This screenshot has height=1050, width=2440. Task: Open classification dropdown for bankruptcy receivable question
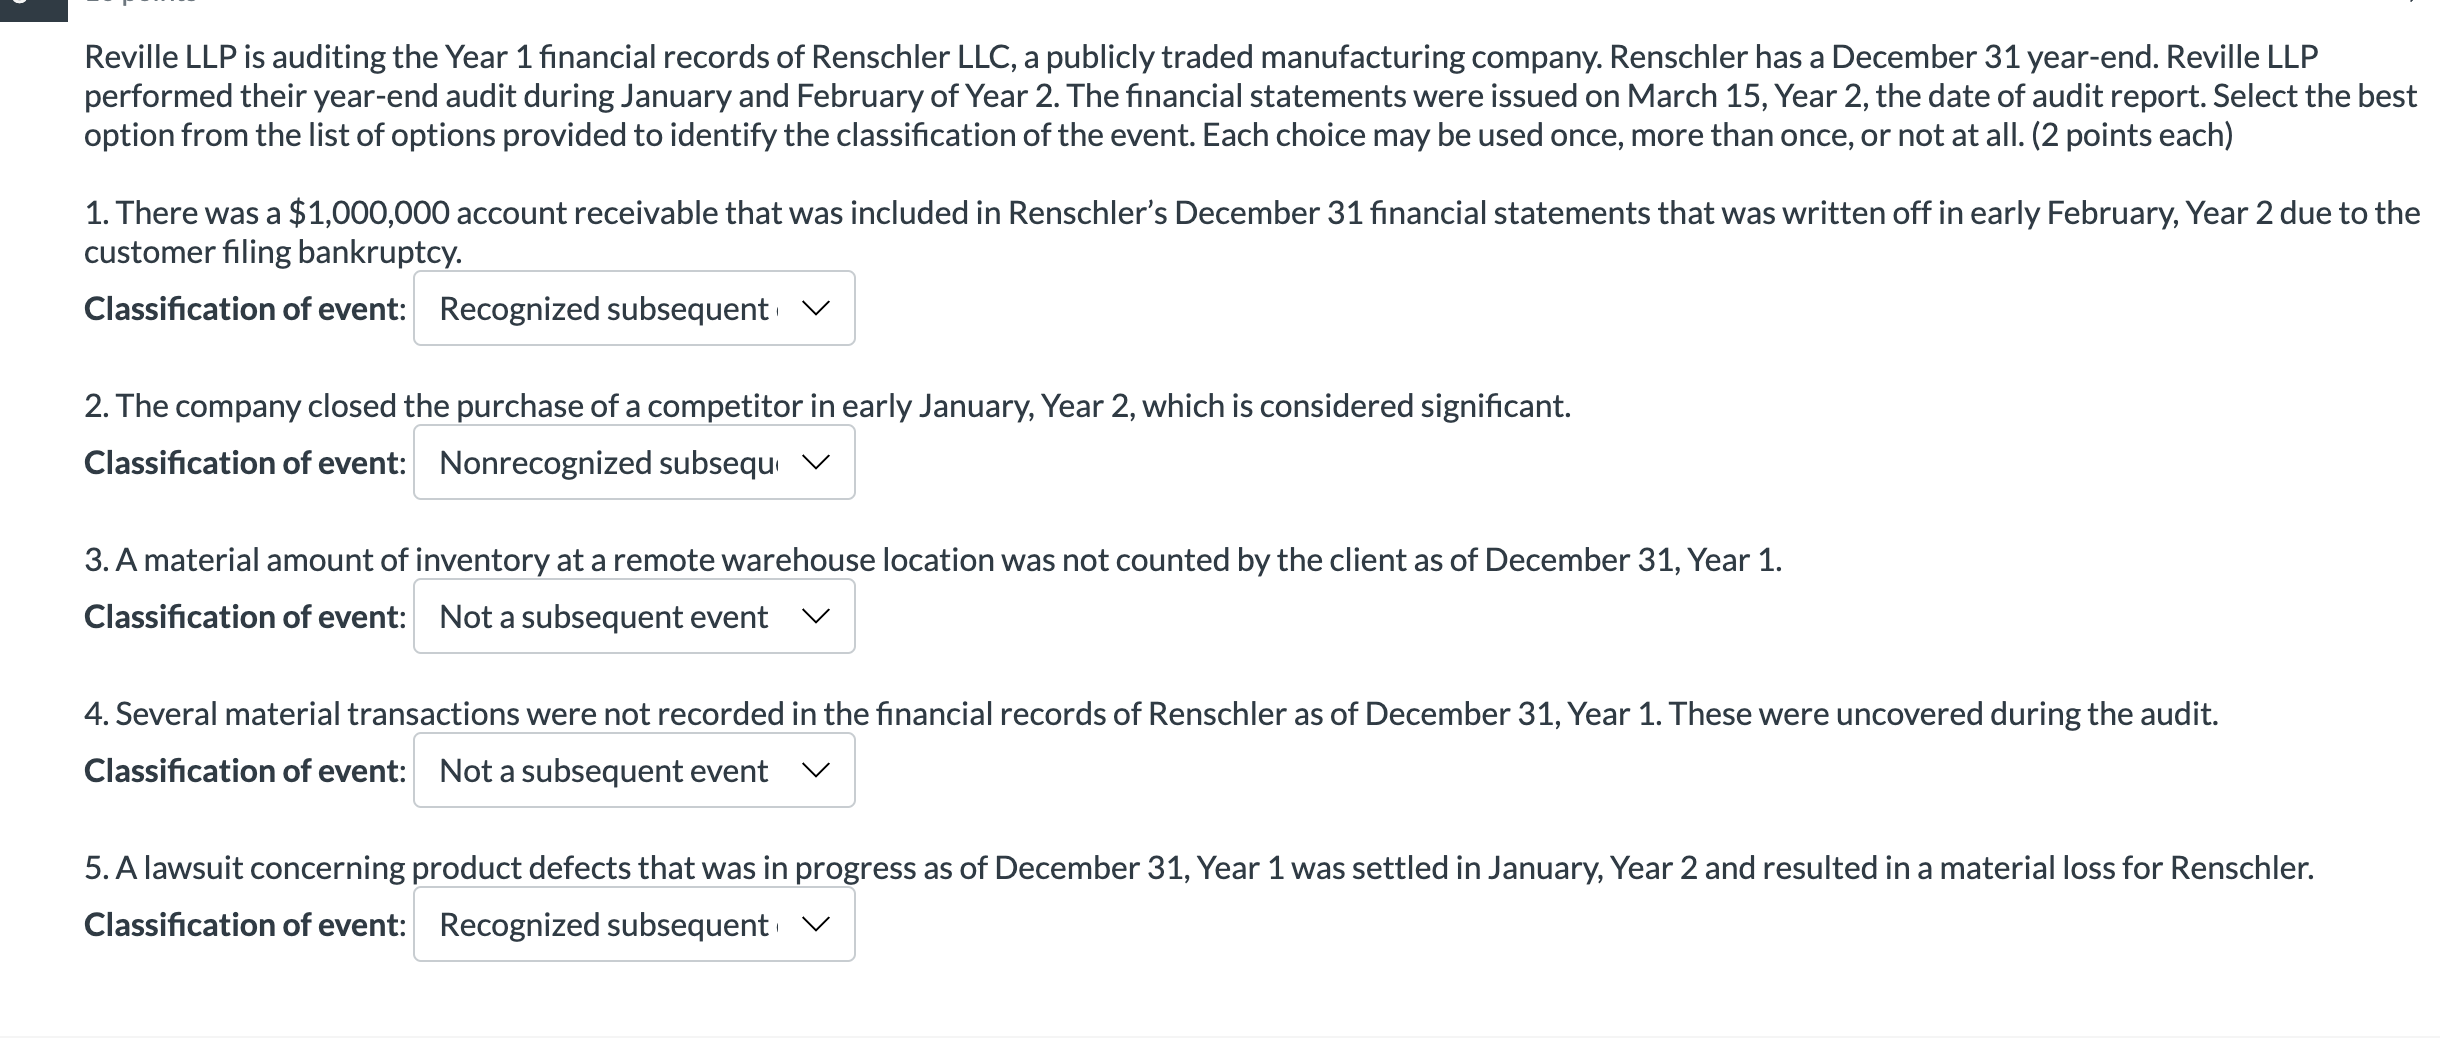[x=634, y=308]
